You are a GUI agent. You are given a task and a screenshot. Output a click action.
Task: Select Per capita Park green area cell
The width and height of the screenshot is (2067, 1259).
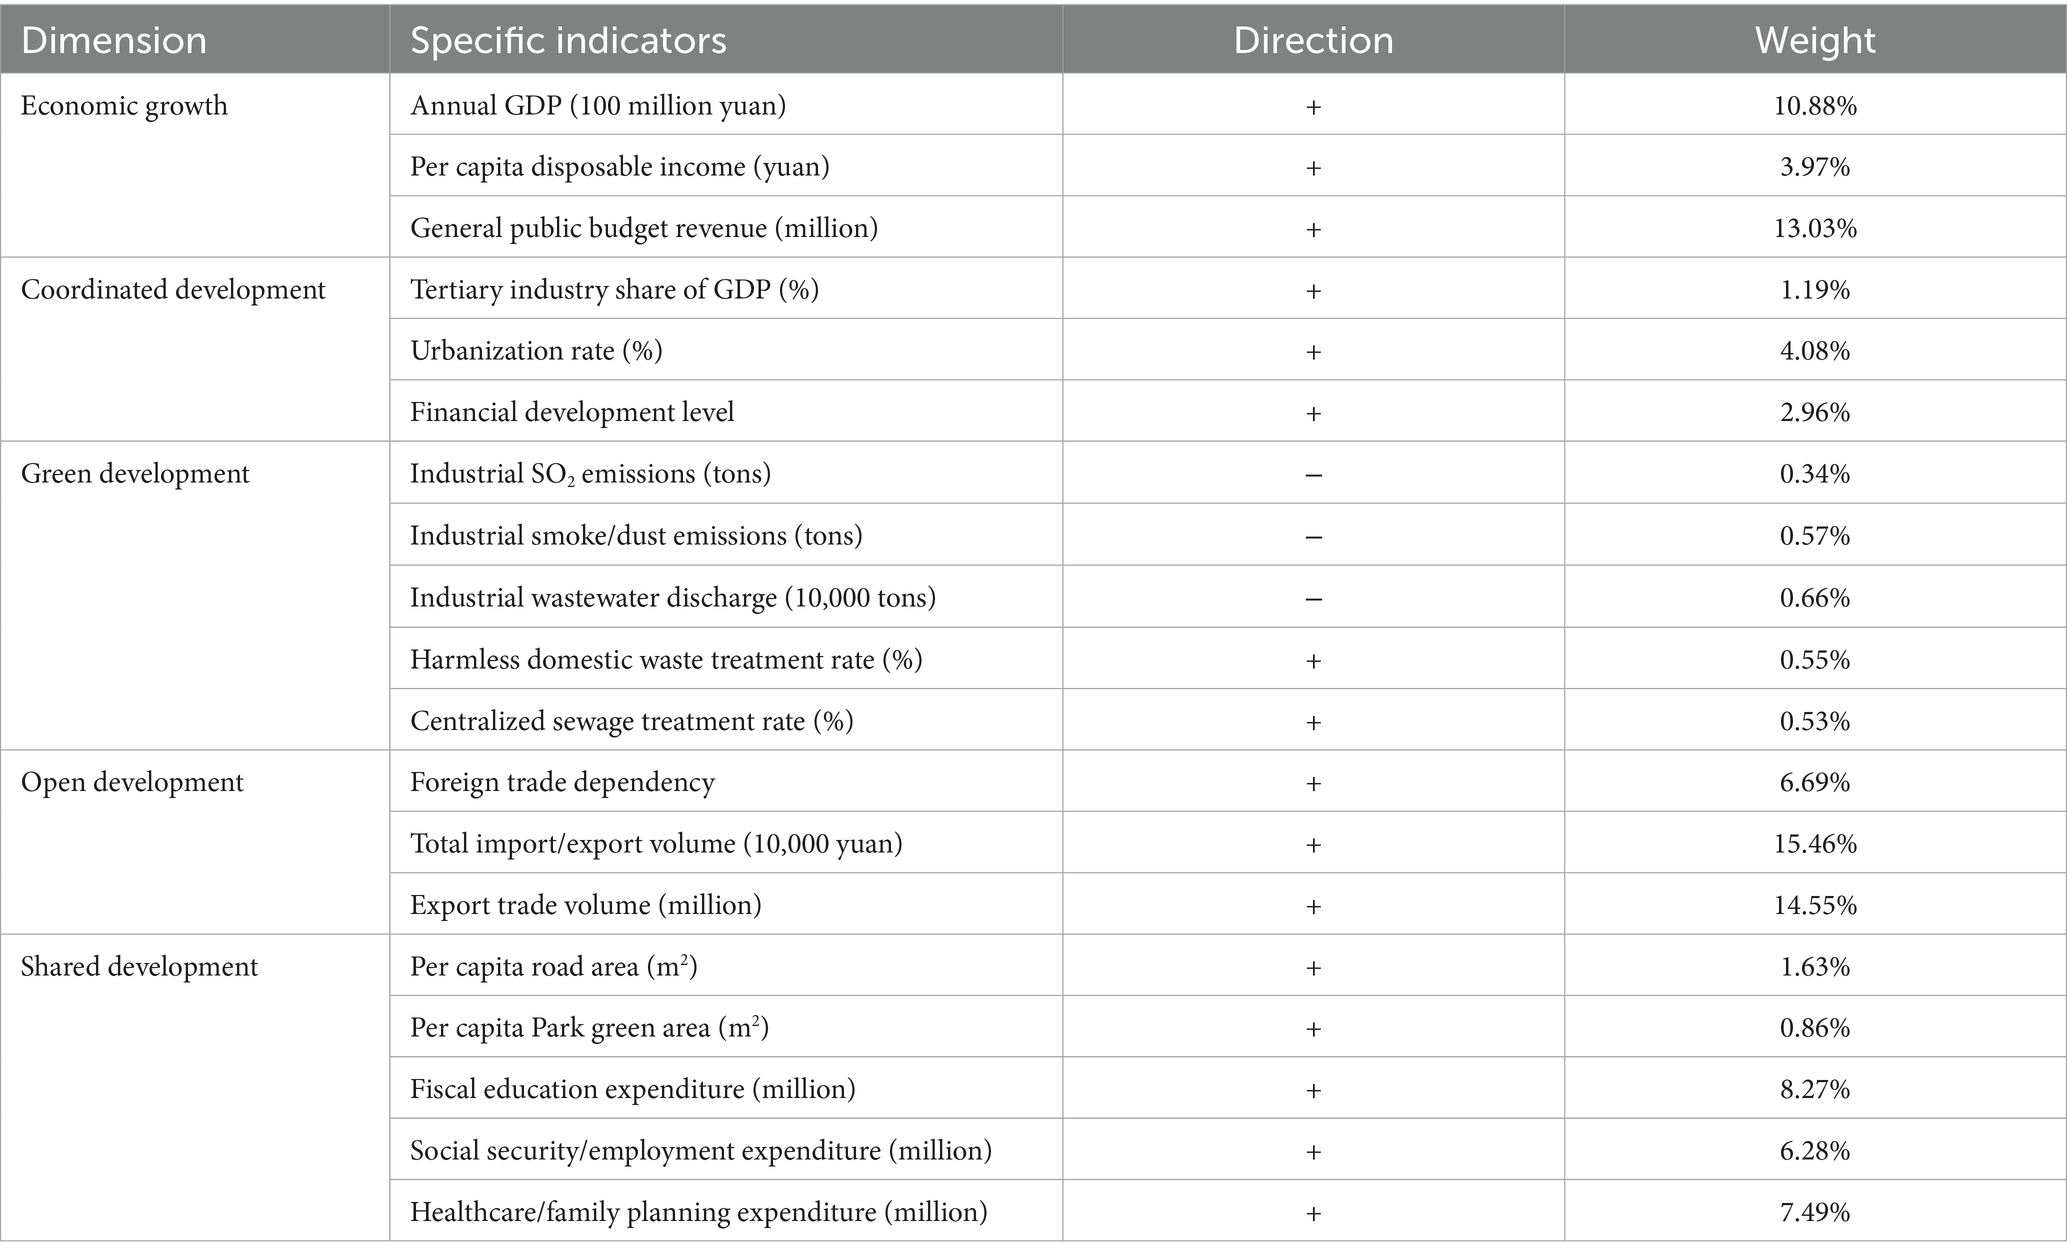point(589,1028)
